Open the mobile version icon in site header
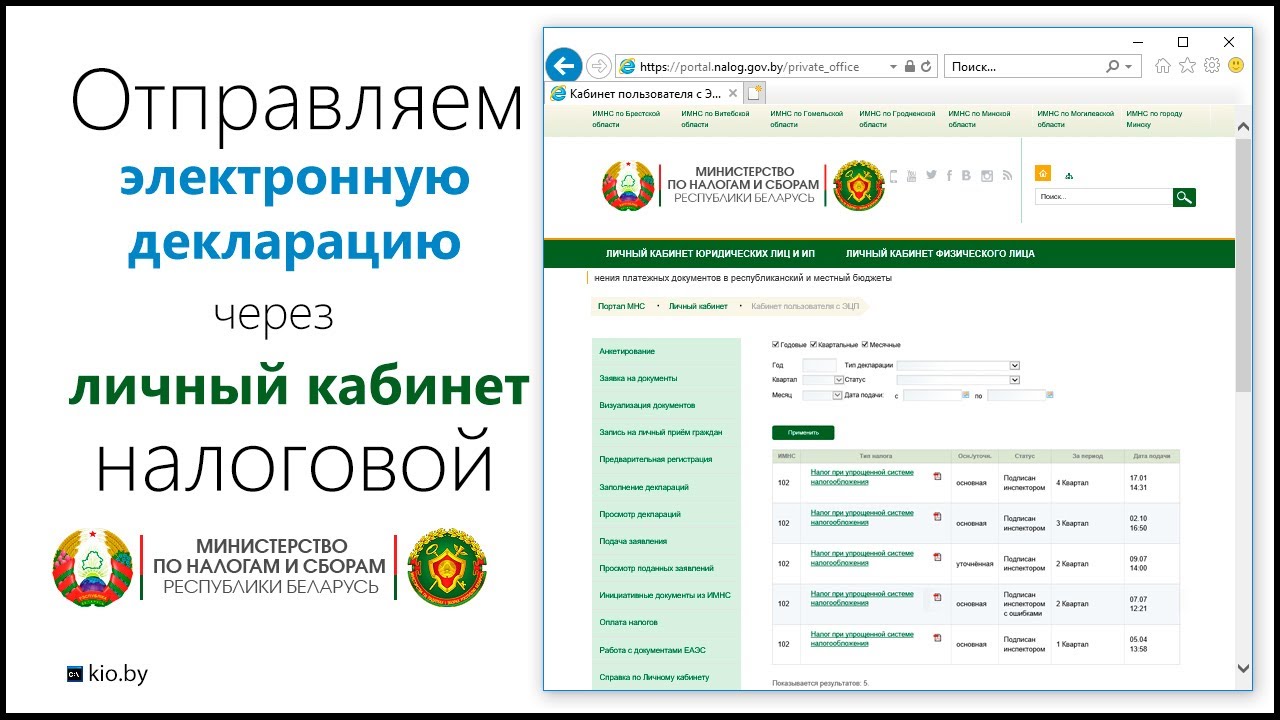 [x=894, y=175]
